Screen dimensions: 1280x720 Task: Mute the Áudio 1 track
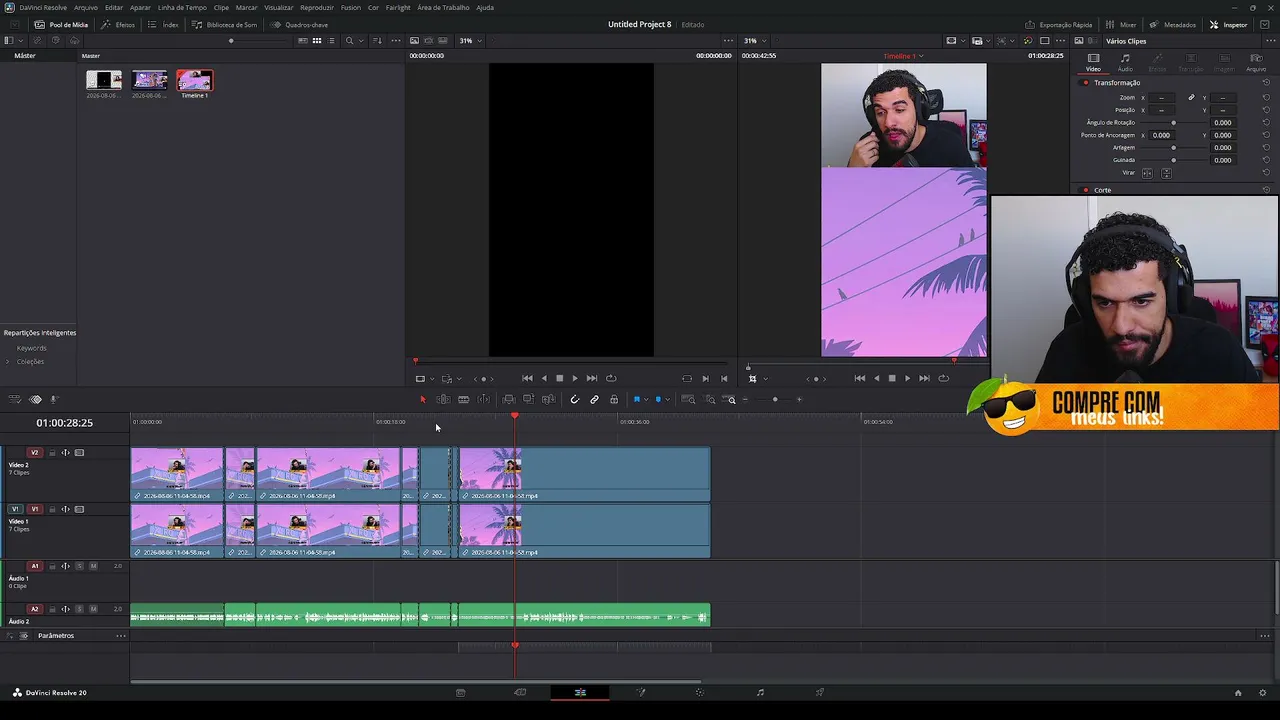(93, 566)
